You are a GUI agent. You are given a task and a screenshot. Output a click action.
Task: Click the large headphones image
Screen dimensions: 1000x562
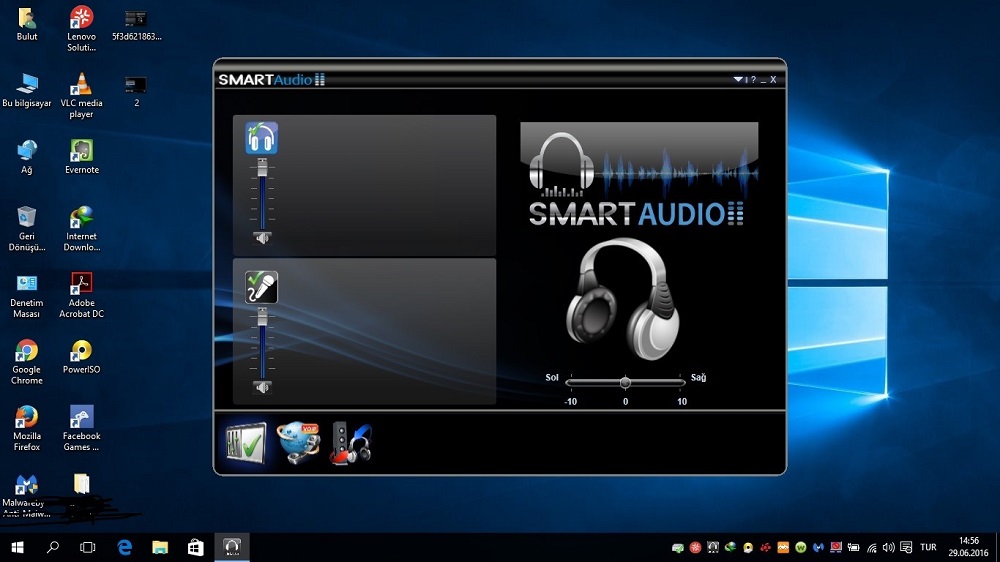pyautogui.click(x=622, y=299)
